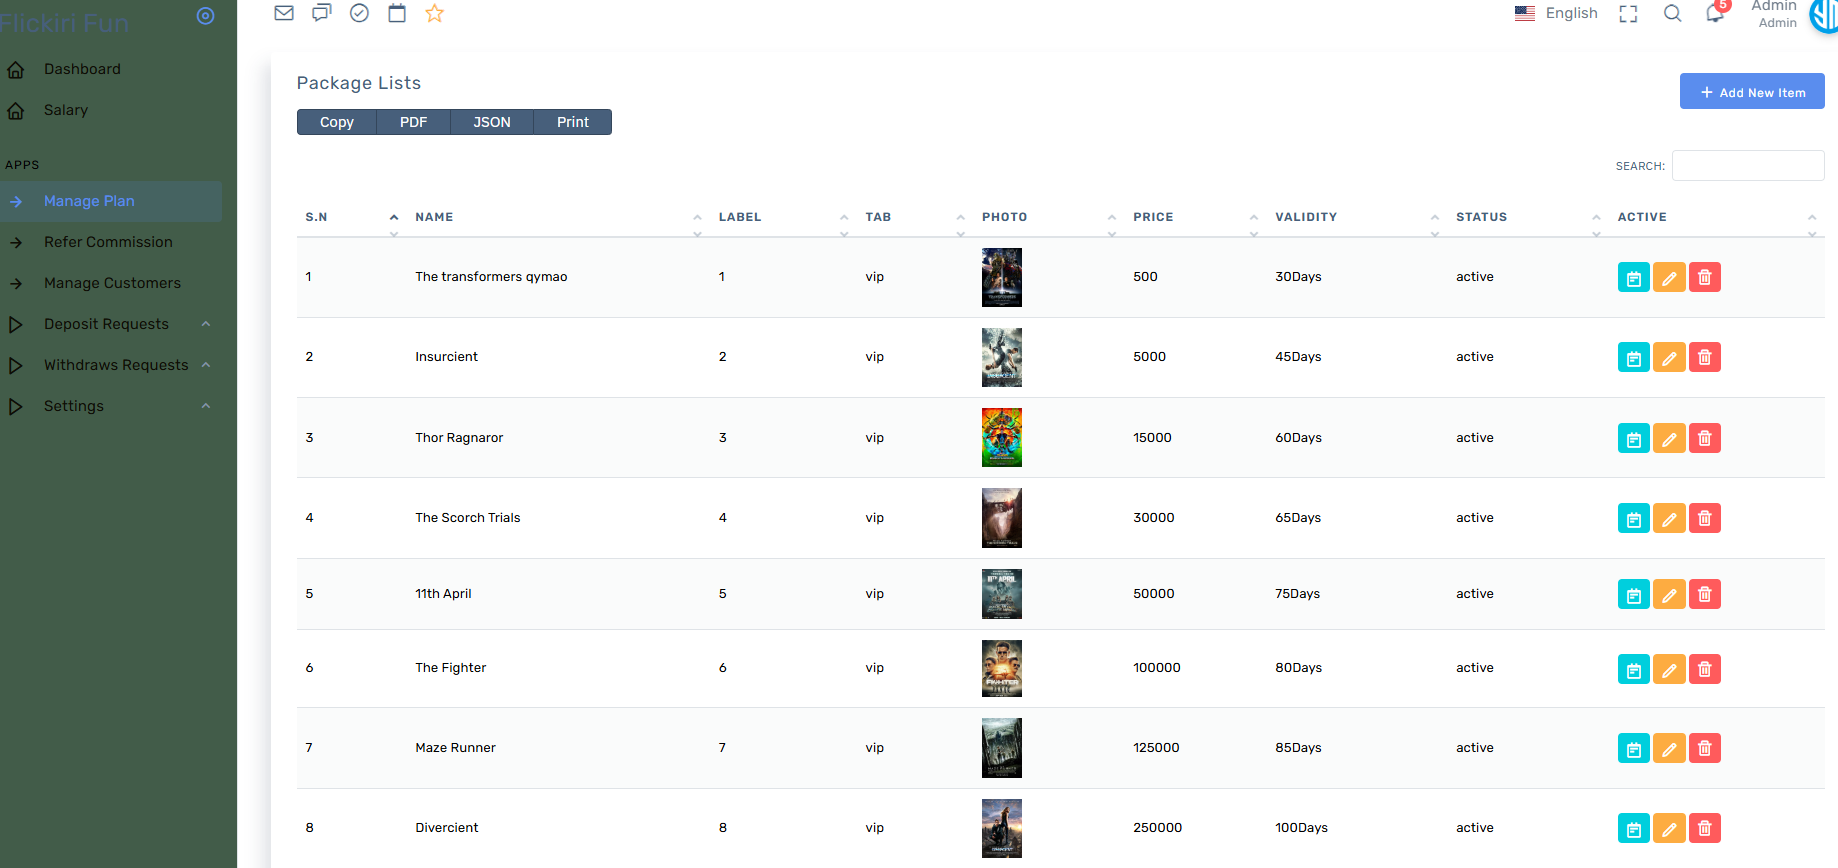Click the star favorites icon

pyautogui.click(x=434, y=13)
